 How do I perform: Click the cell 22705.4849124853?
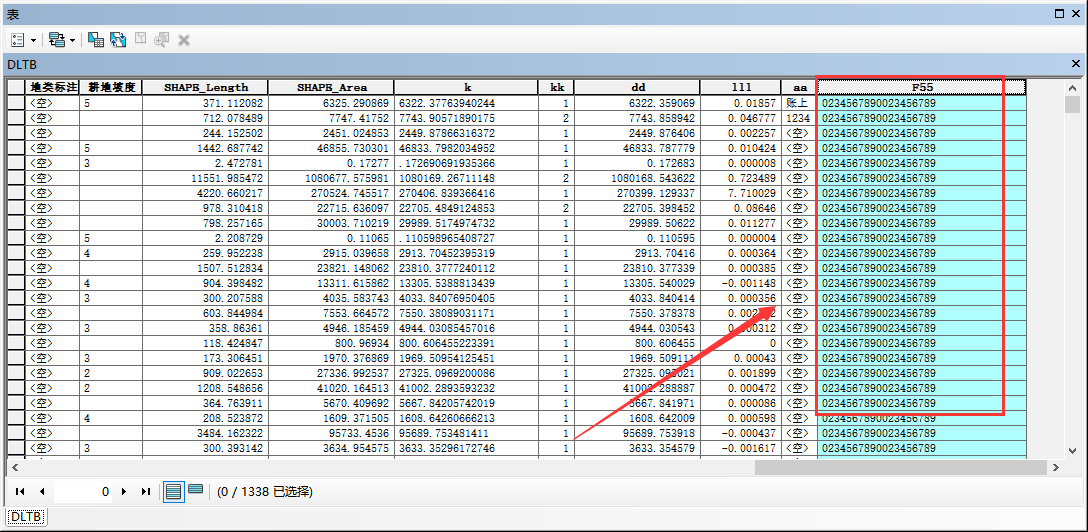[466, 208]
